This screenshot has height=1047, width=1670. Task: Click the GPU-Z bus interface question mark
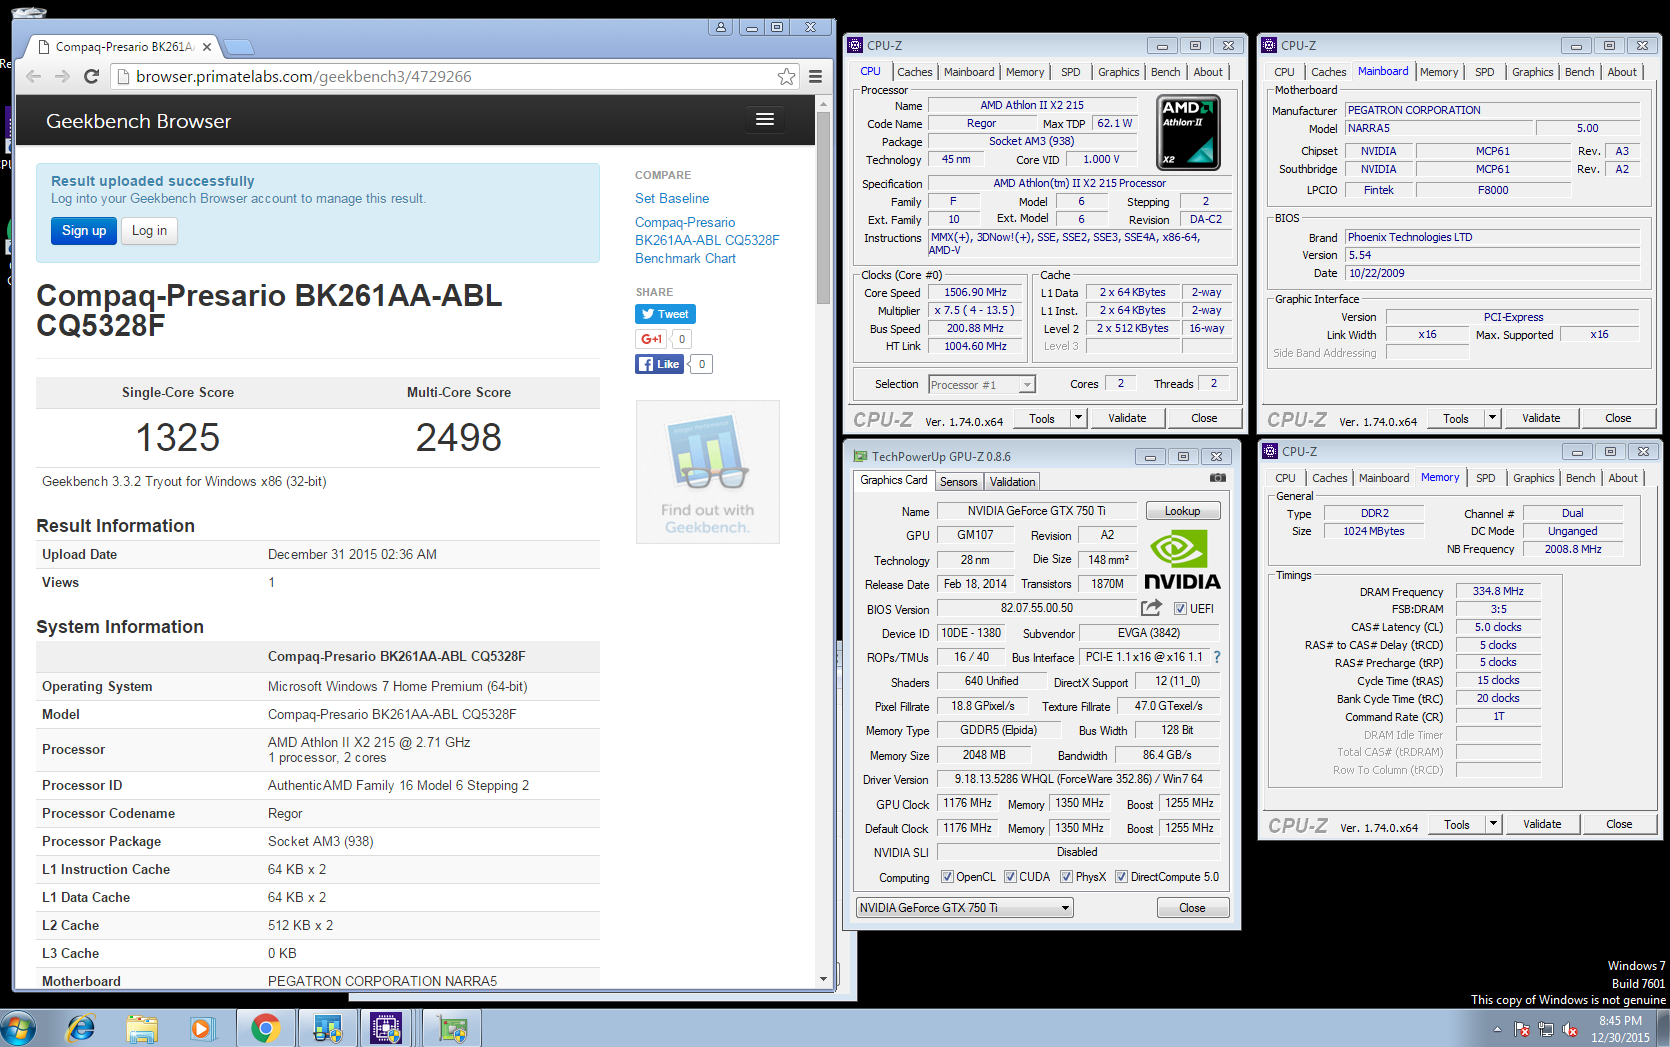[1217, 657]
